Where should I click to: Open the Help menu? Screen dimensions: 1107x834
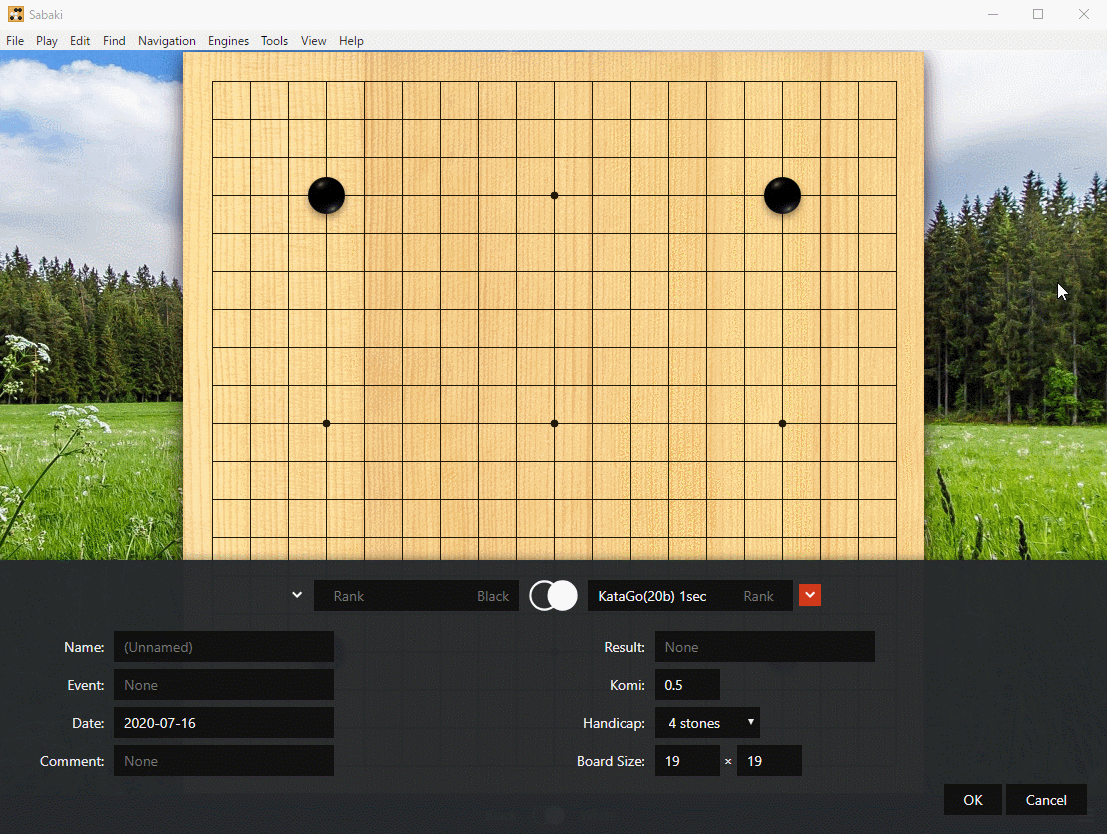point(351,41)
